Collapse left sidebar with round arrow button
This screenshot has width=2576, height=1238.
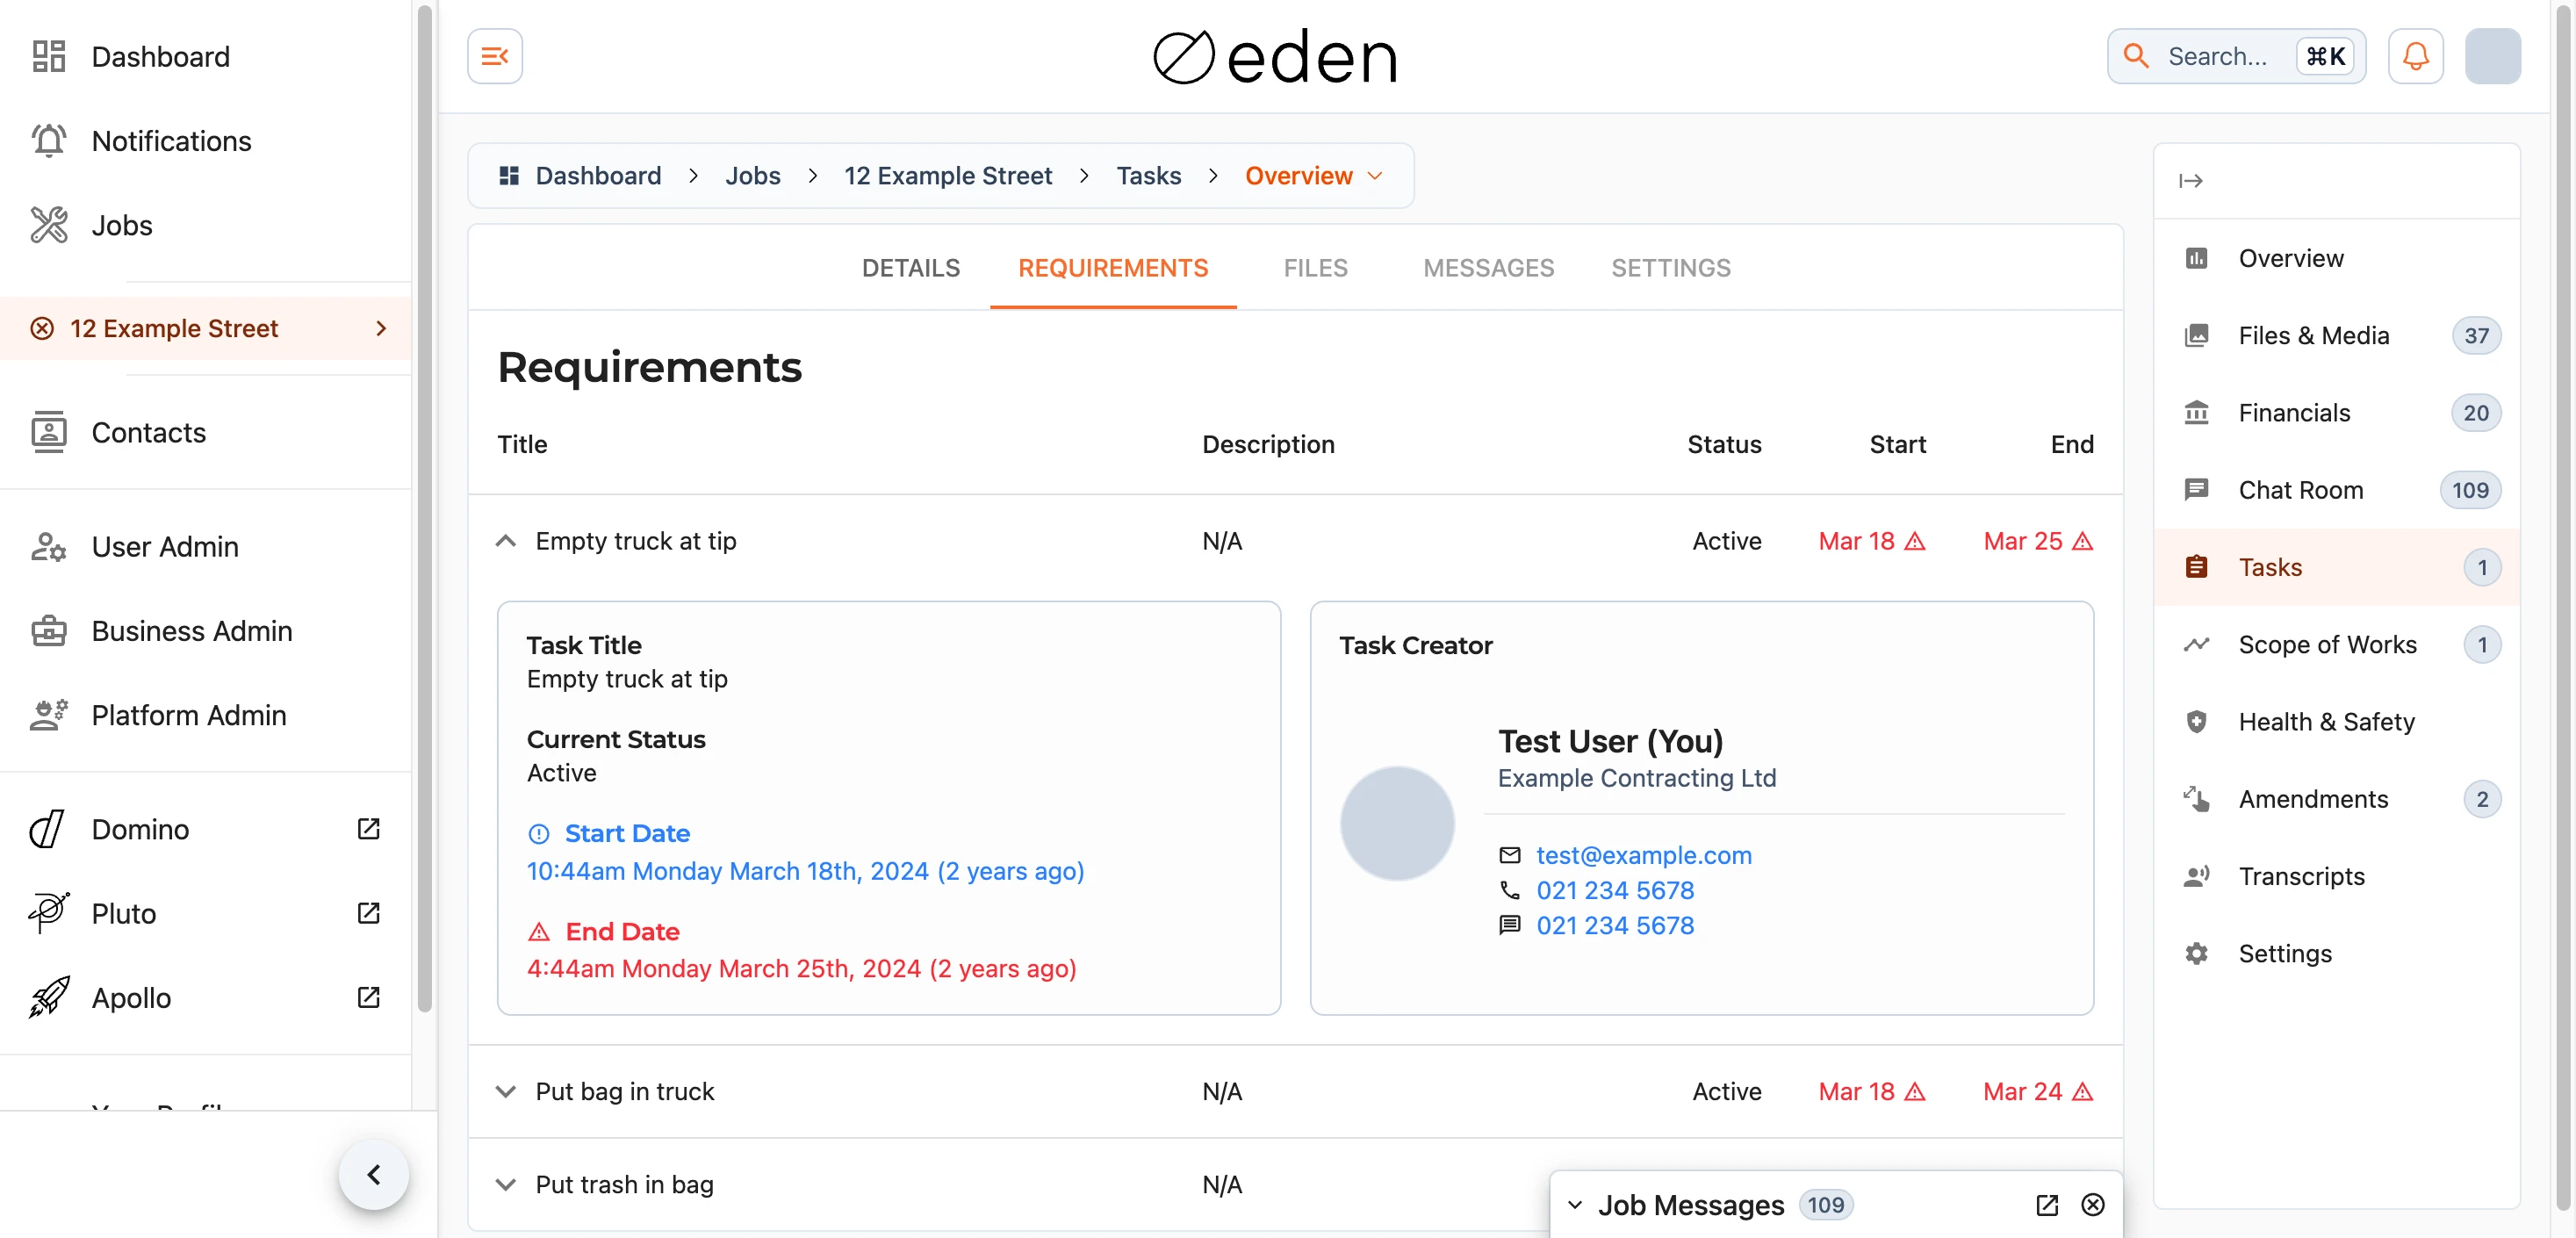373,1174
